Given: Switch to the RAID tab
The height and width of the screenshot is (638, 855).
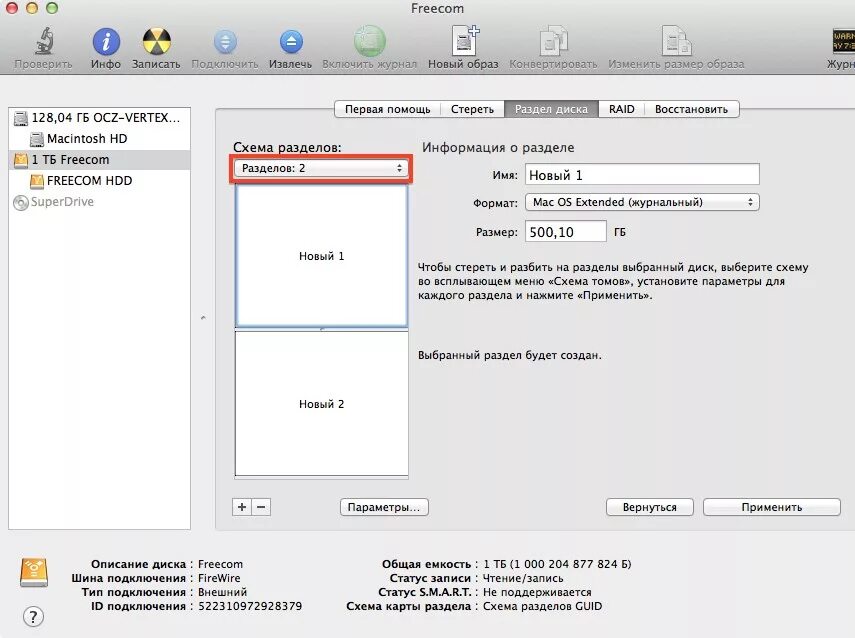Looking at the screenshot, I should point(622,109).
